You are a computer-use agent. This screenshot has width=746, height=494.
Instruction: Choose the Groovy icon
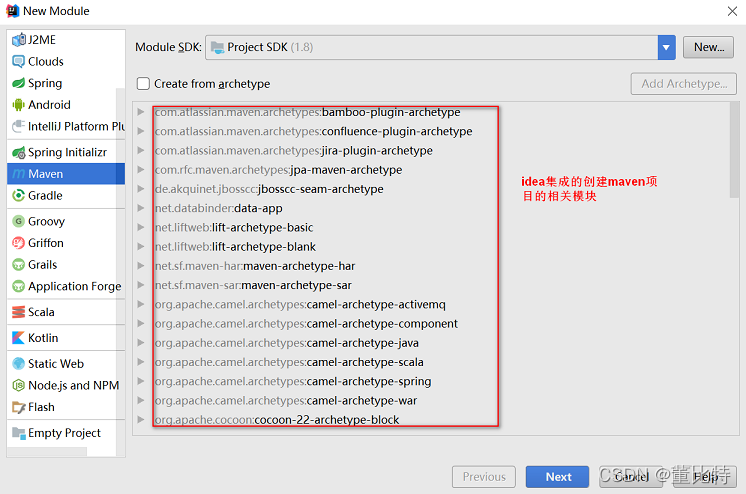tap(19, 221)
